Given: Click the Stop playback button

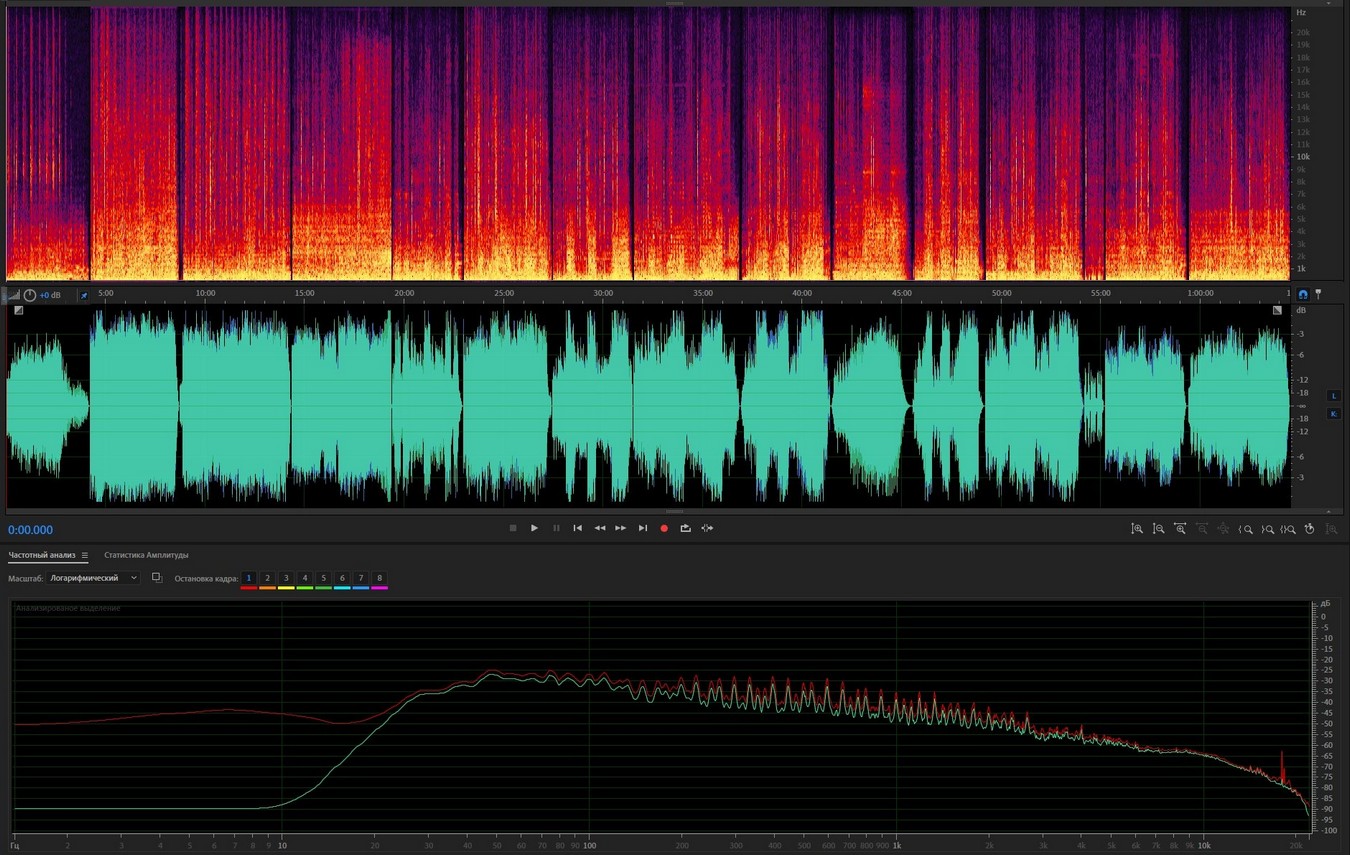Looking at the screenshot, I should [x=513, y=528].
